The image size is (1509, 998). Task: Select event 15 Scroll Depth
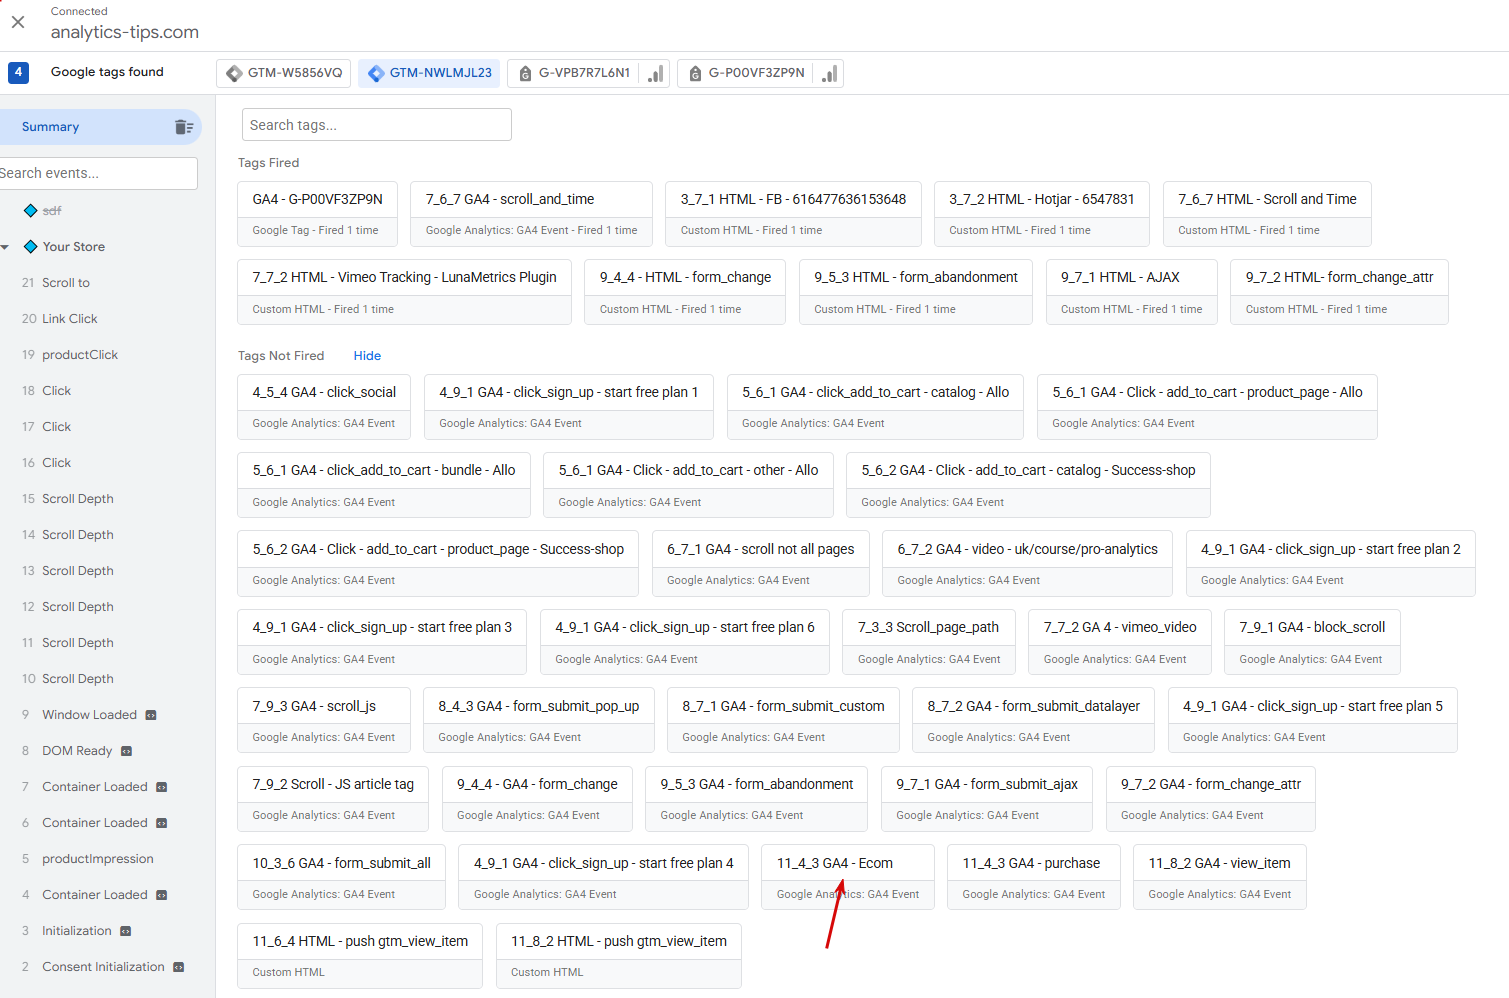(x=78, y=499)
